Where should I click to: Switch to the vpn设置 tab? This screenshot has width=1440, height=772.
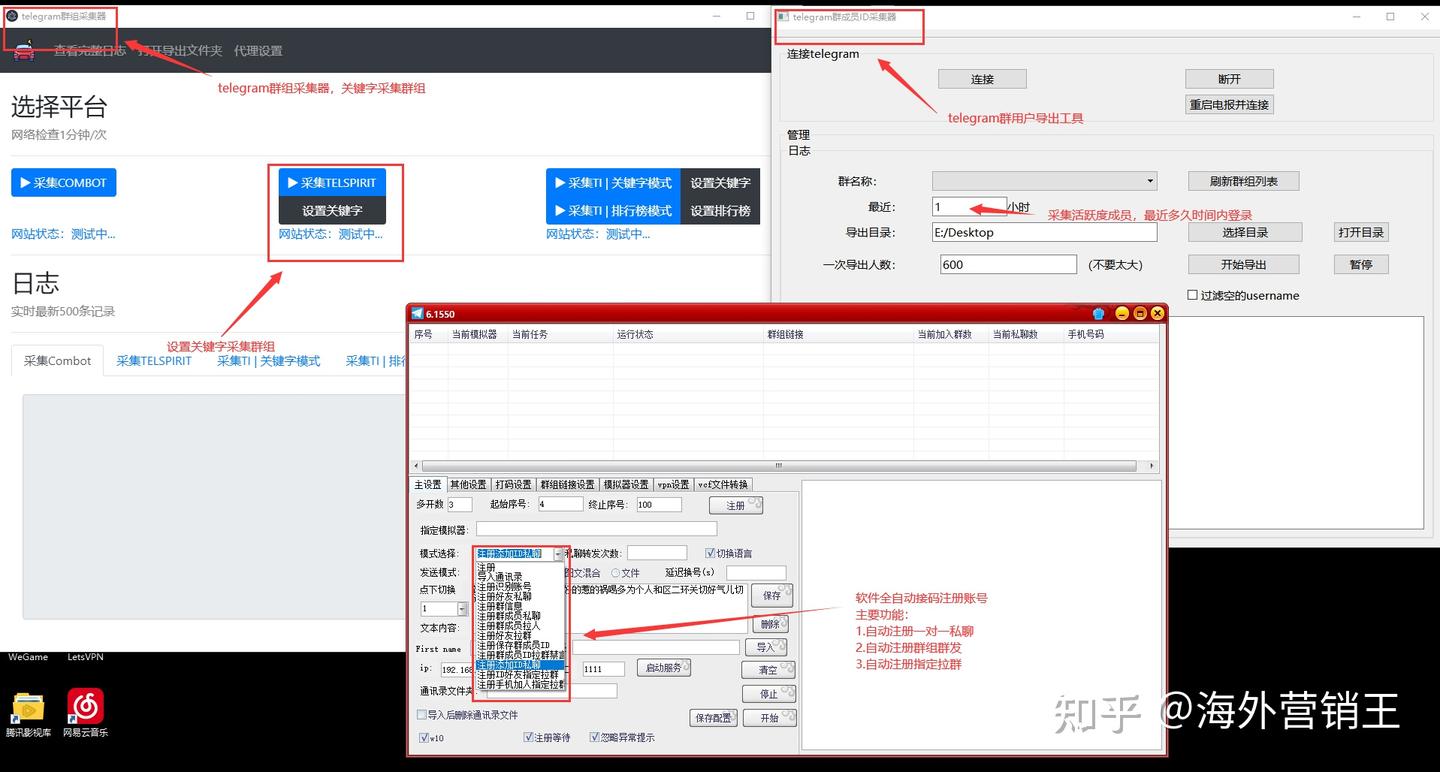click(x=672, y=484)
